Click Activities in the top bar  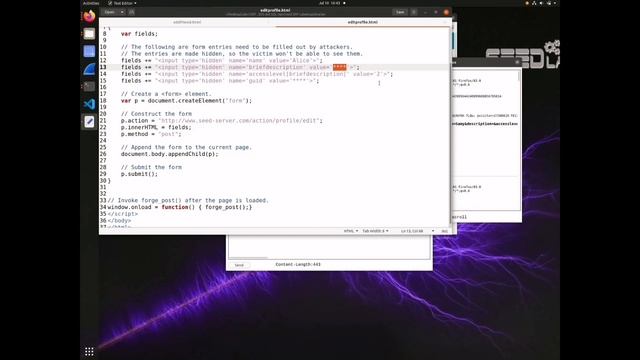coord(91,3)
